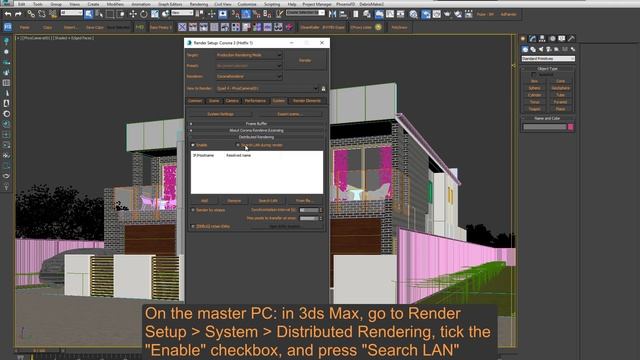Open Select by Name icon
640x360 pixels.
(99, 14)
